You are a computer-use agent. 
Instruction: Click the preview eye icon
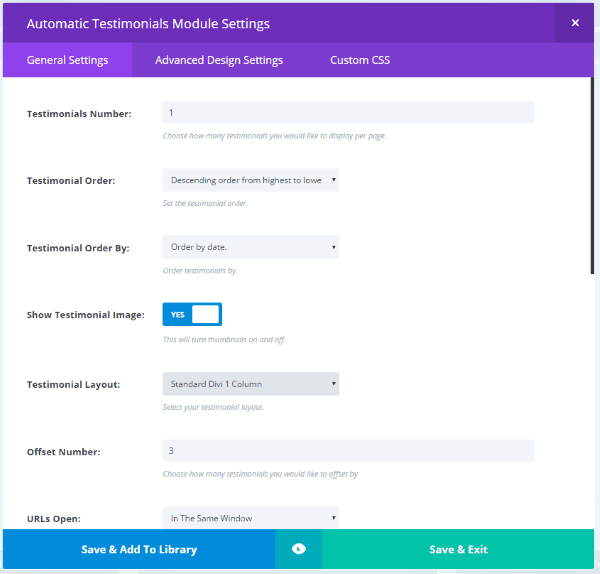[x=299, y=549]
